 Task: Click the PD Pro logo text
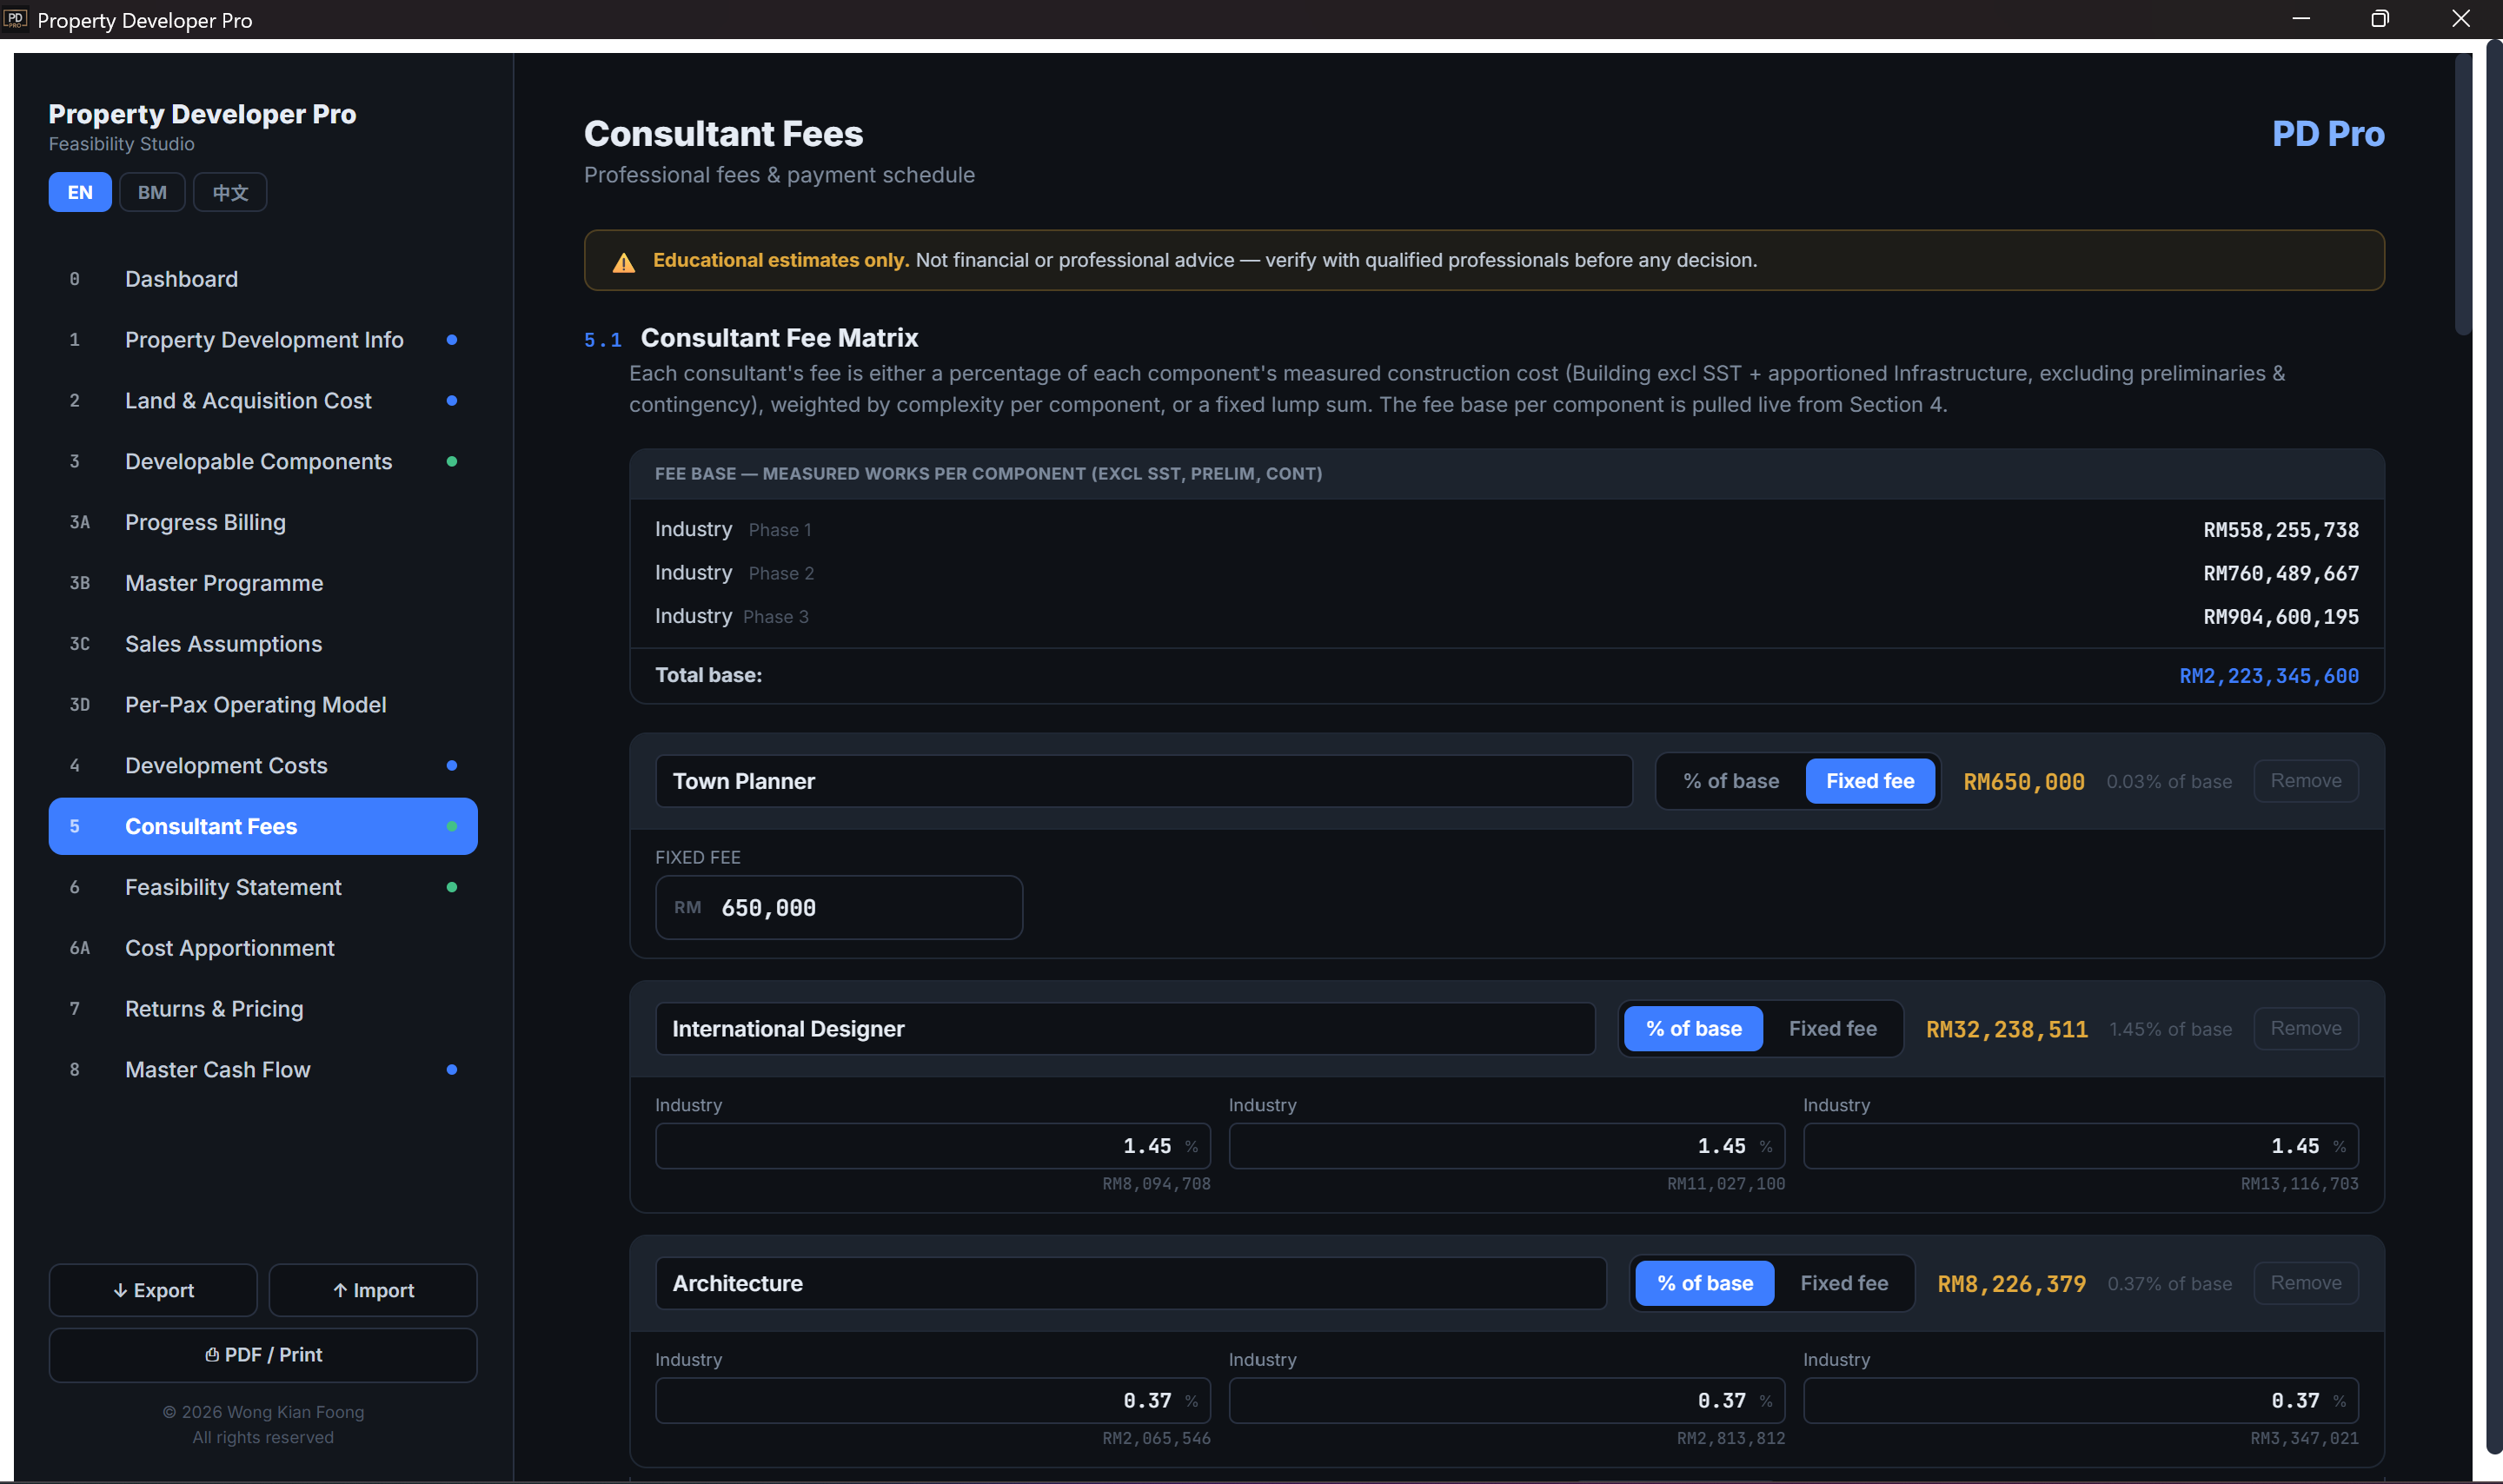pyautogui.click(x=2328, y=134)
